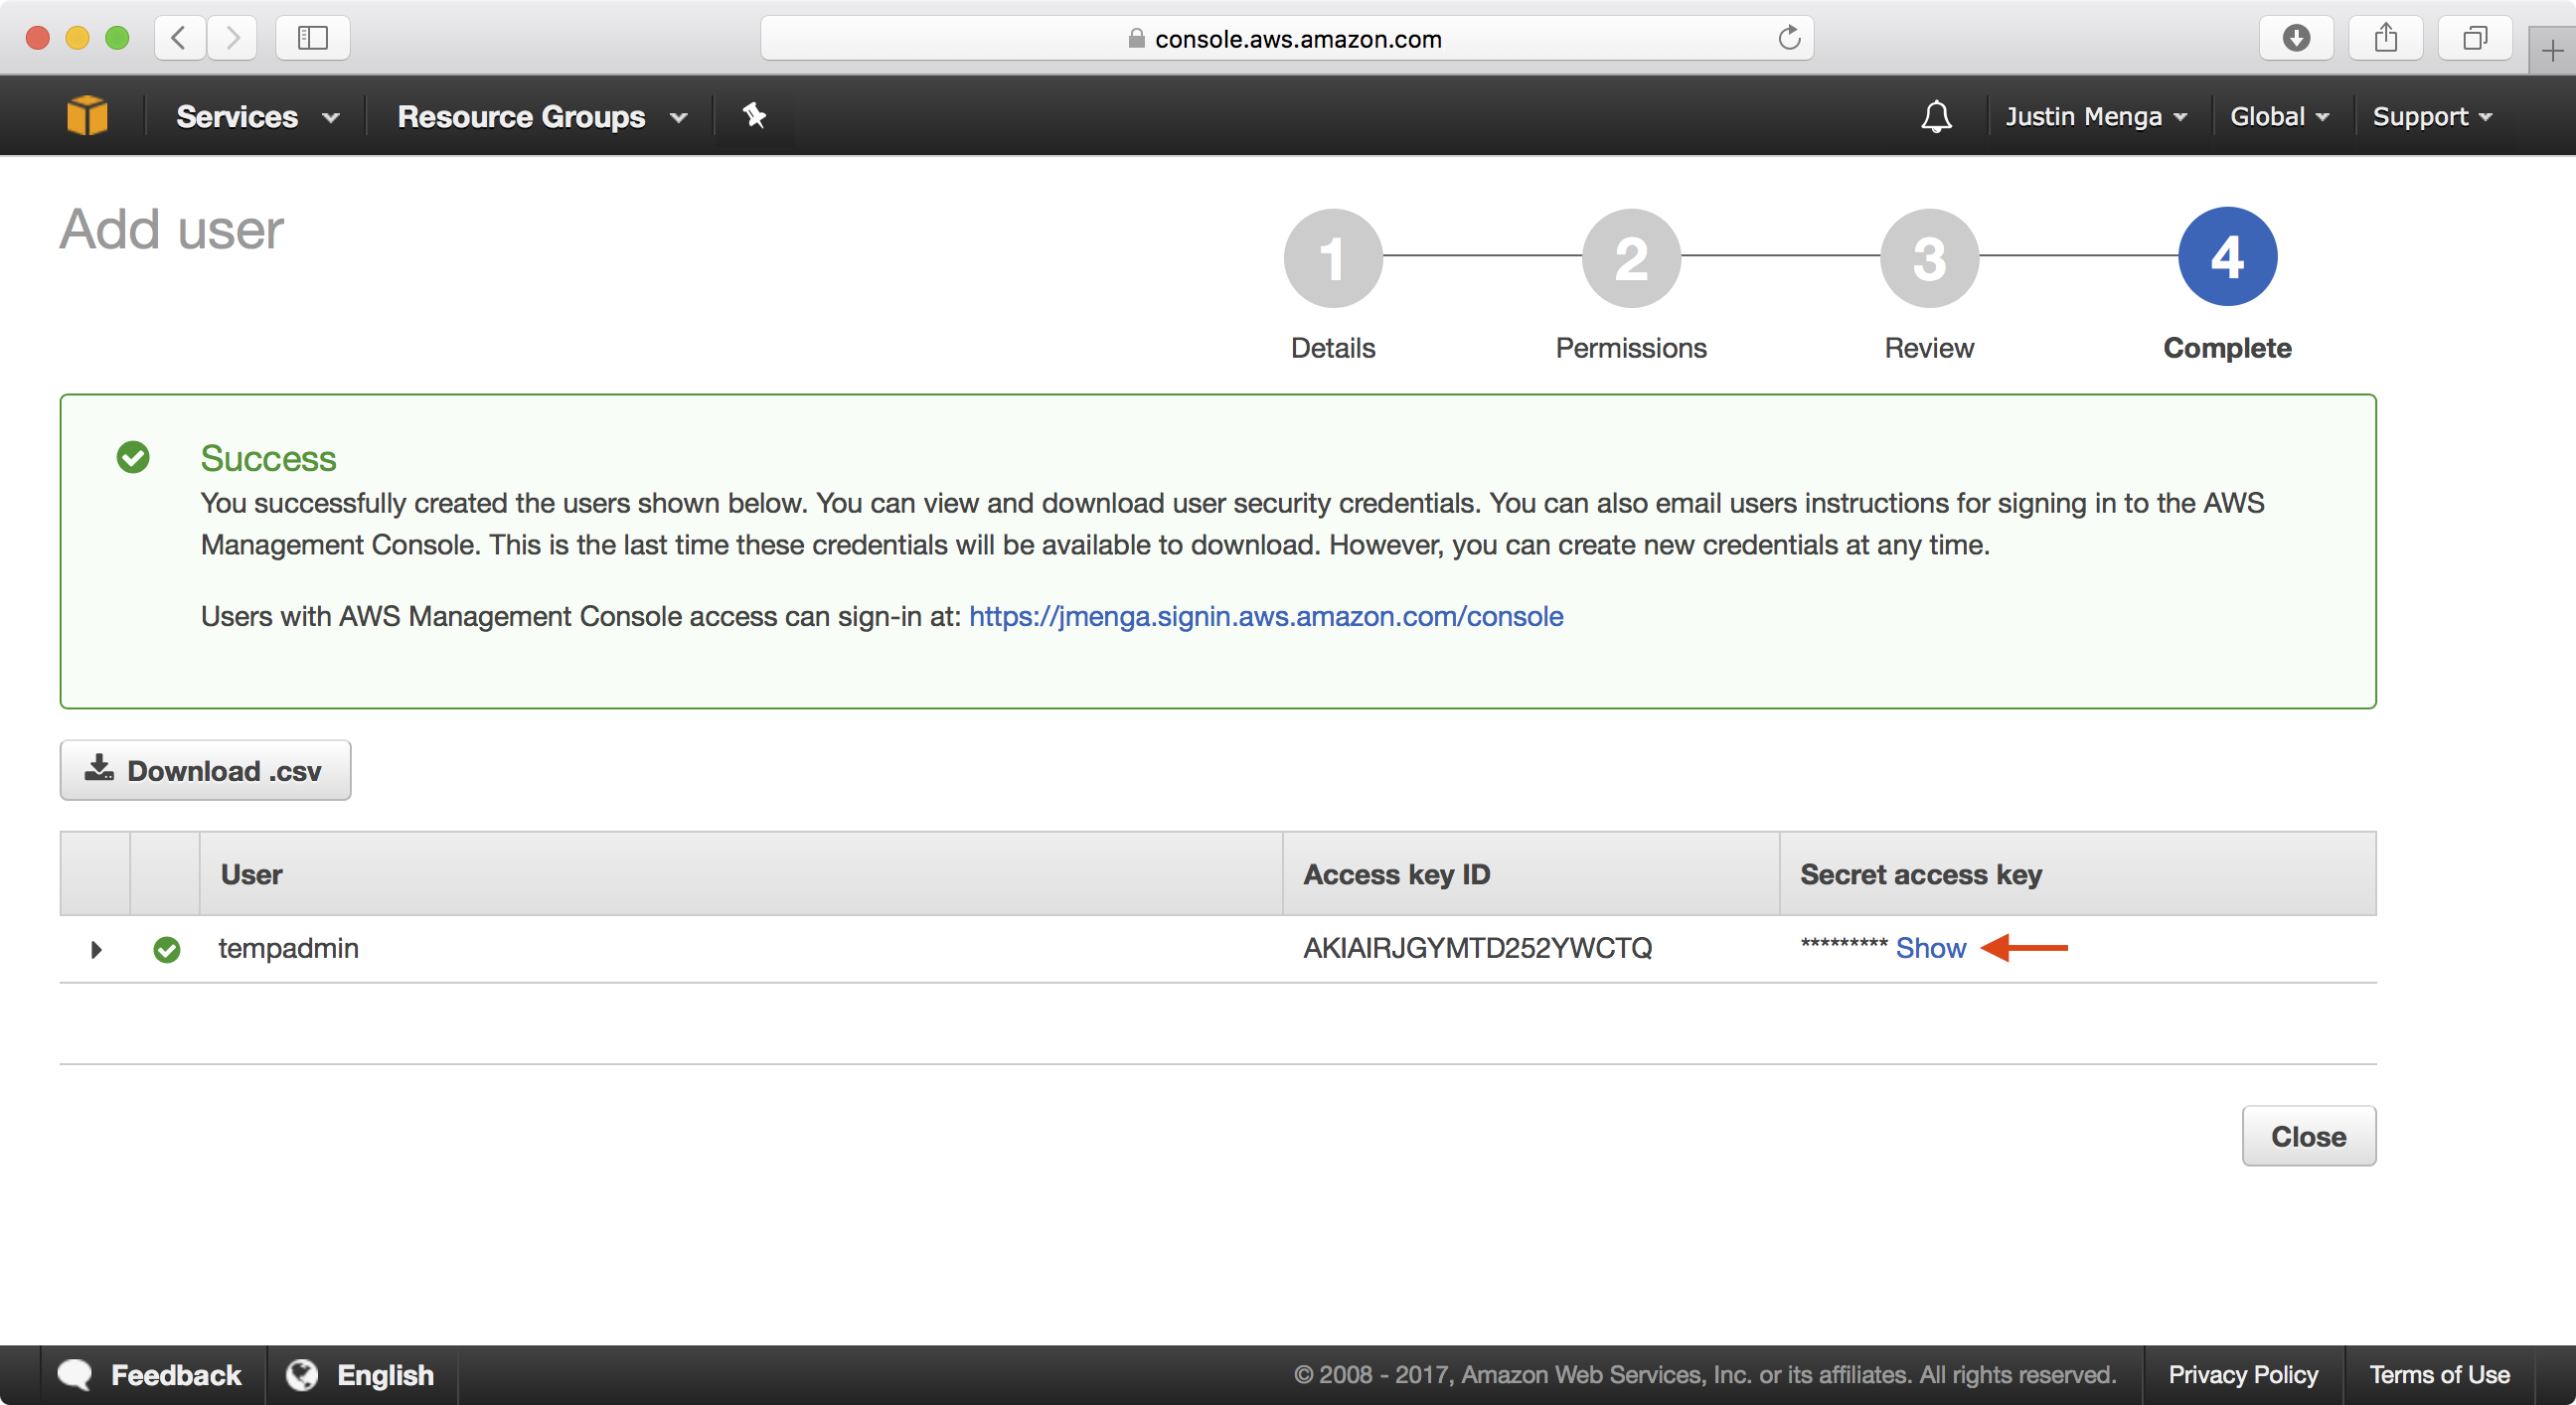This screenshot has width=2576, height=1405.
Task: Open the Services dropdown menu
Action: pyautogui.click(x=257, y=117)
